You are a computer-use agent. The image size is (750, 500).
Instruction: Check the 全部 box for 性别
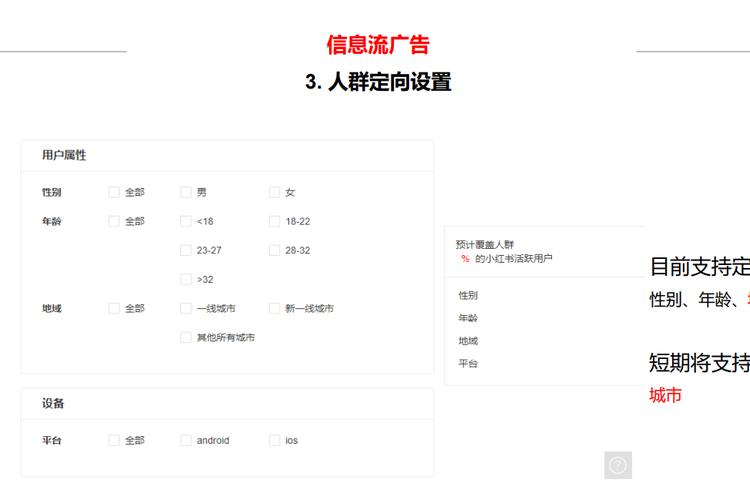pyautogui.click(x=114, y=192)
